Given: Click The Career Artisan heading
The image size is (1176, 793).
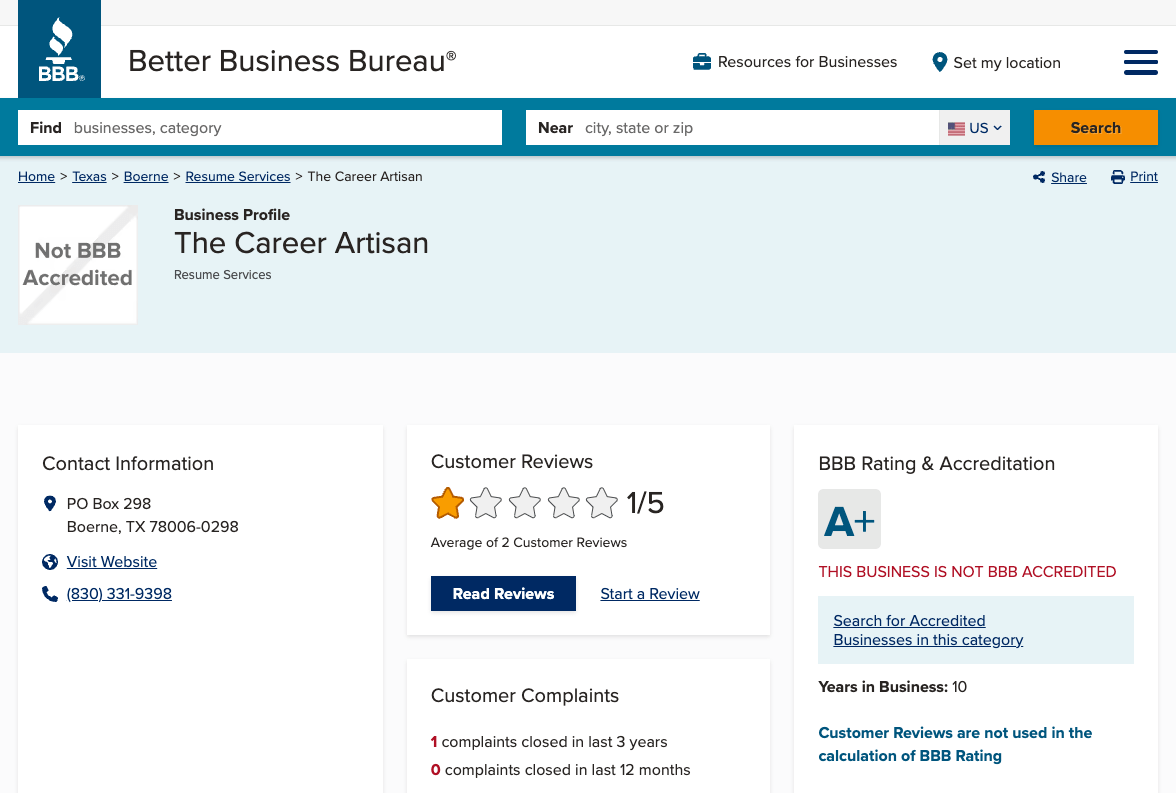Looking at the screenshot, I should pyautogui.click(x=301, y=243).
